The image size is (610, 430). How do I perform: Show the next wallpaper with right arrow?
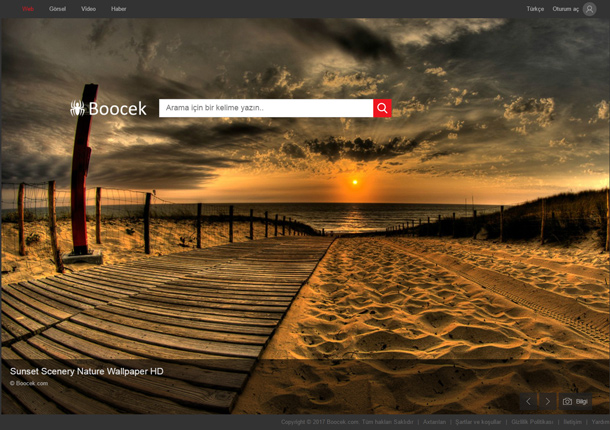[x=547, y=401]
